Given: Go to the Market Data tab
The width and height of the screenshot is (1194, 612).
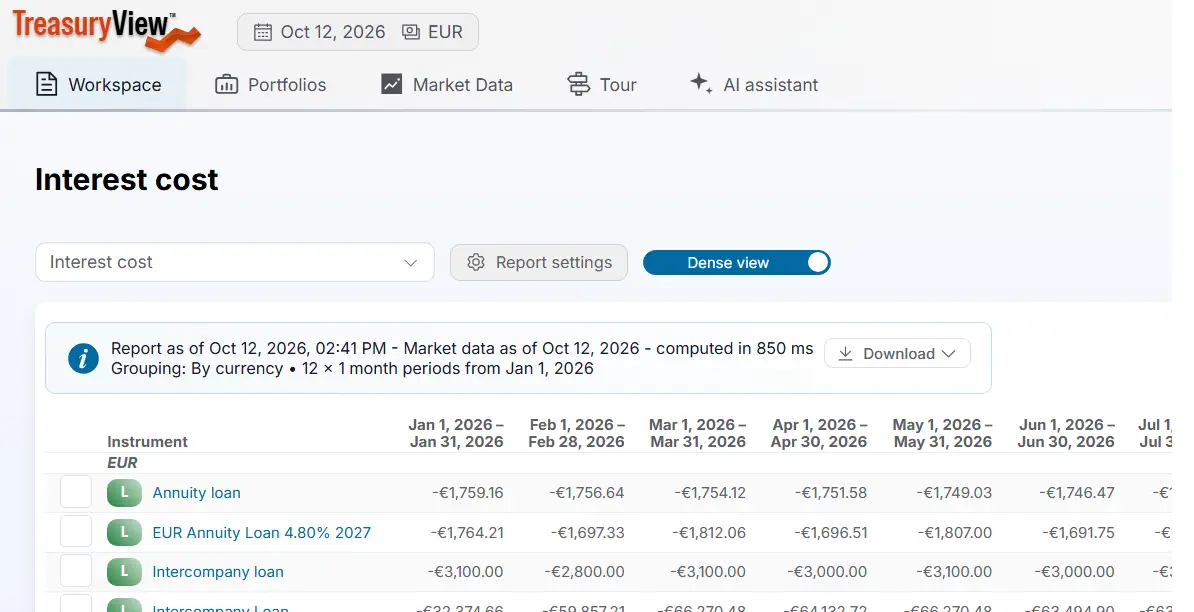Looking at the screenshot, I should (x=447, y=84).
